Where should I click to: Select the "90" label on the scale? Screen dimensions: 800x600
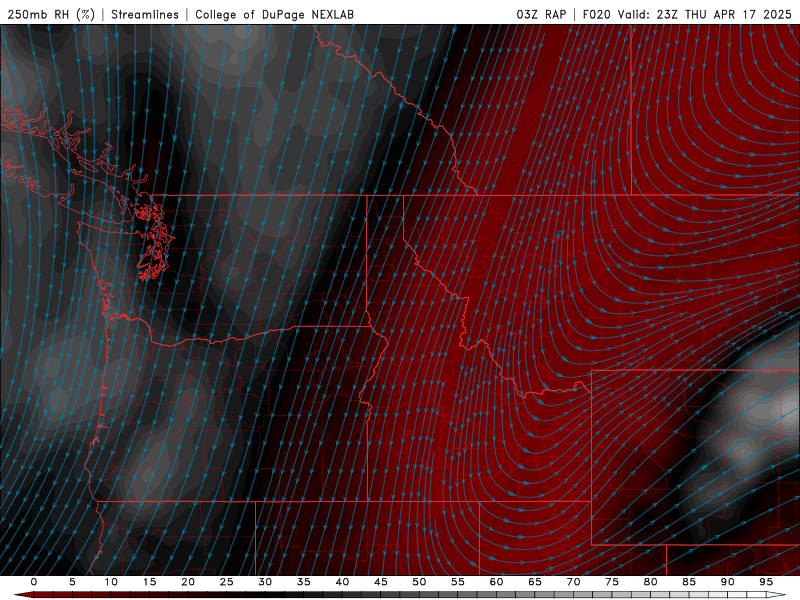pyautogui.click(x=728, y=582)
